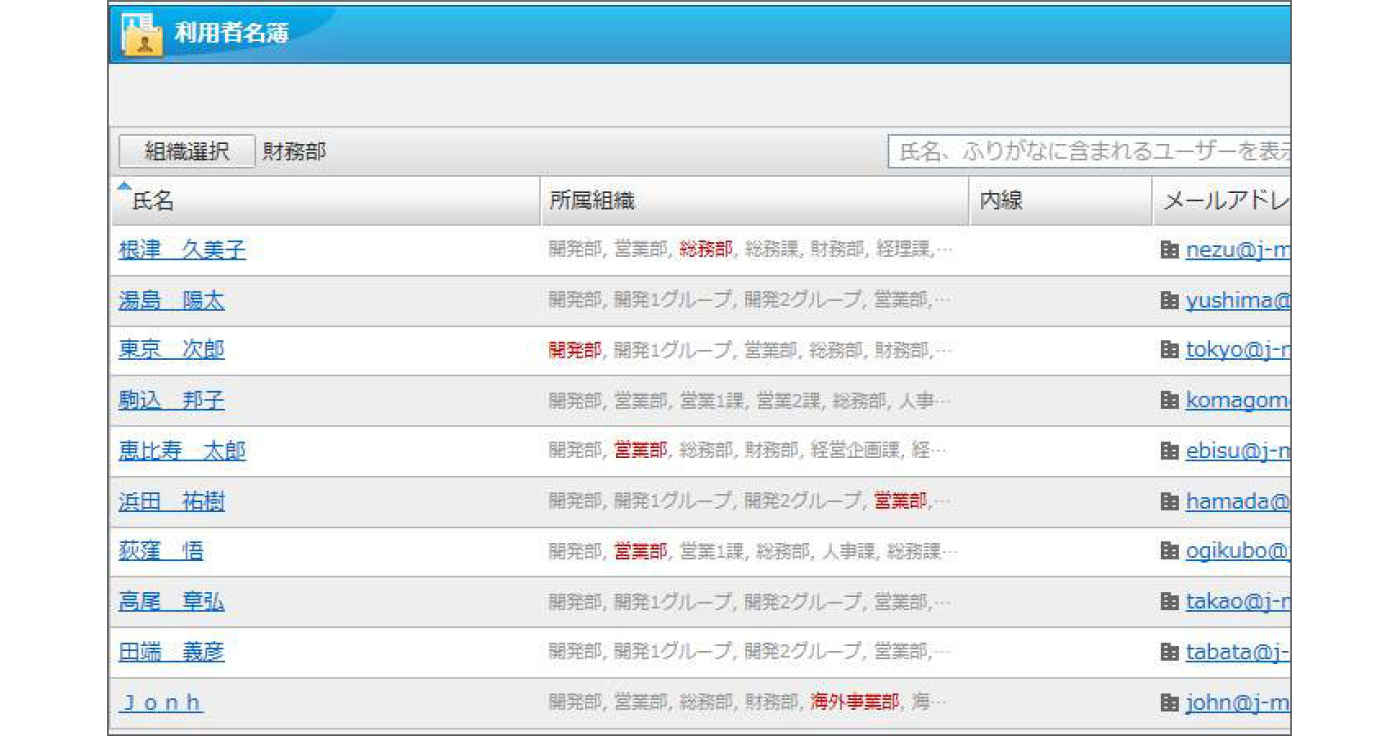1400x736 pixels.
Task: Click the 財務部 organization label
Action: point(295,152)
